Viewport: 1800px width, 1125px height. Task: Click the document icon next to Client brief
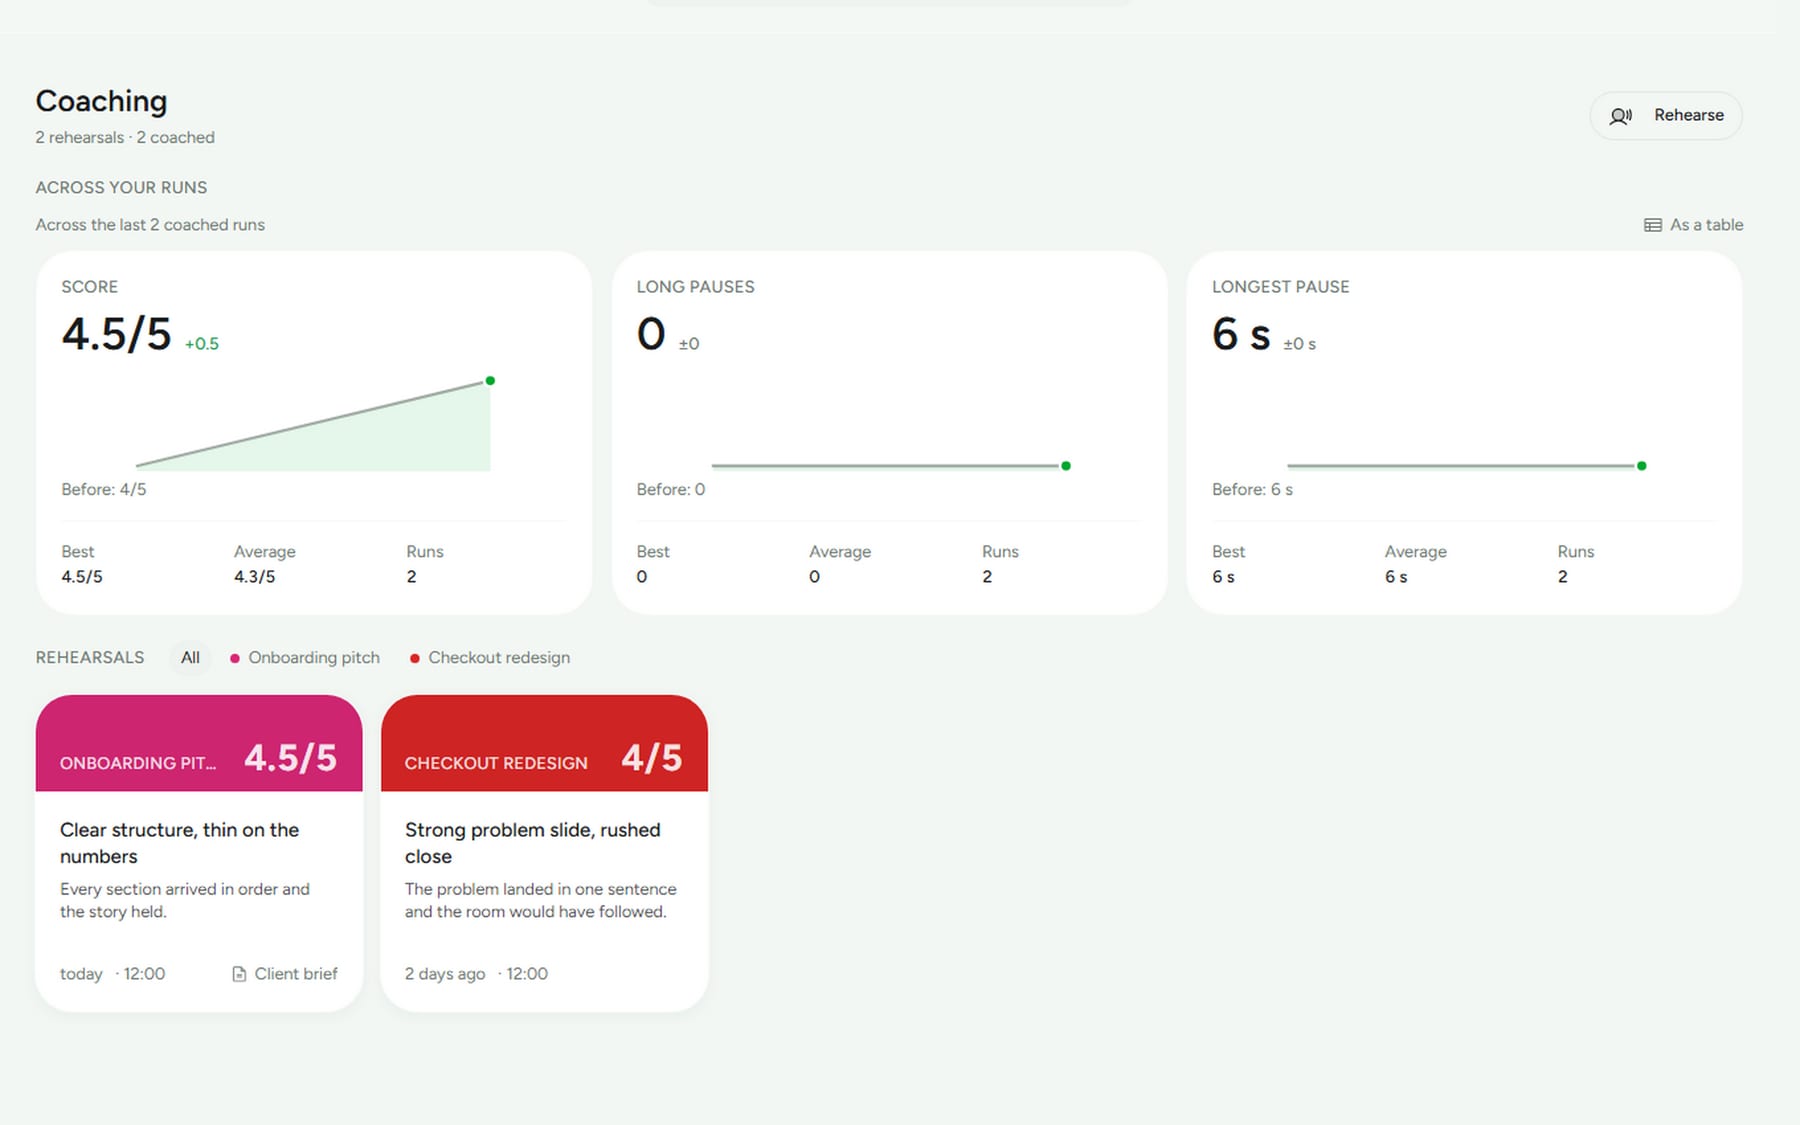(x=239, y=974)
